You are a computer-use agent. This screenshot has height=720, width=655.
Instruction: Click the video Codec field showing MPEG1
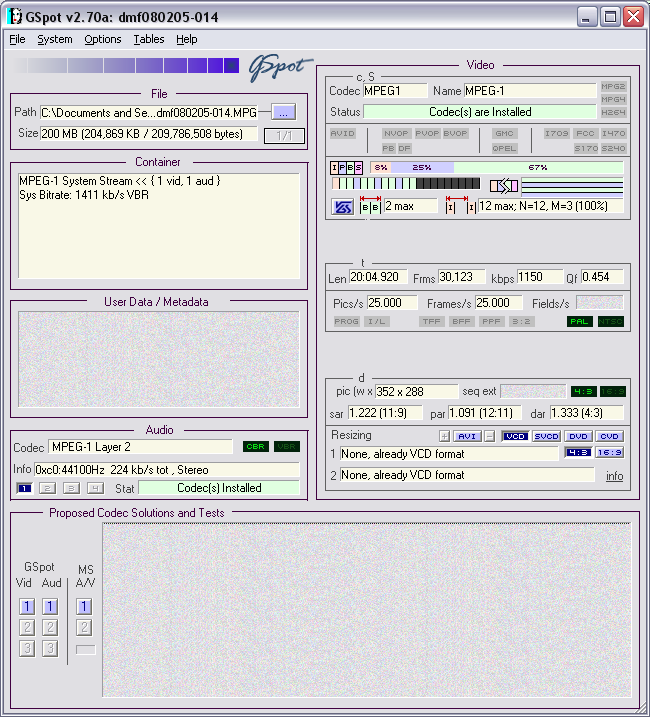coord(395,91)
